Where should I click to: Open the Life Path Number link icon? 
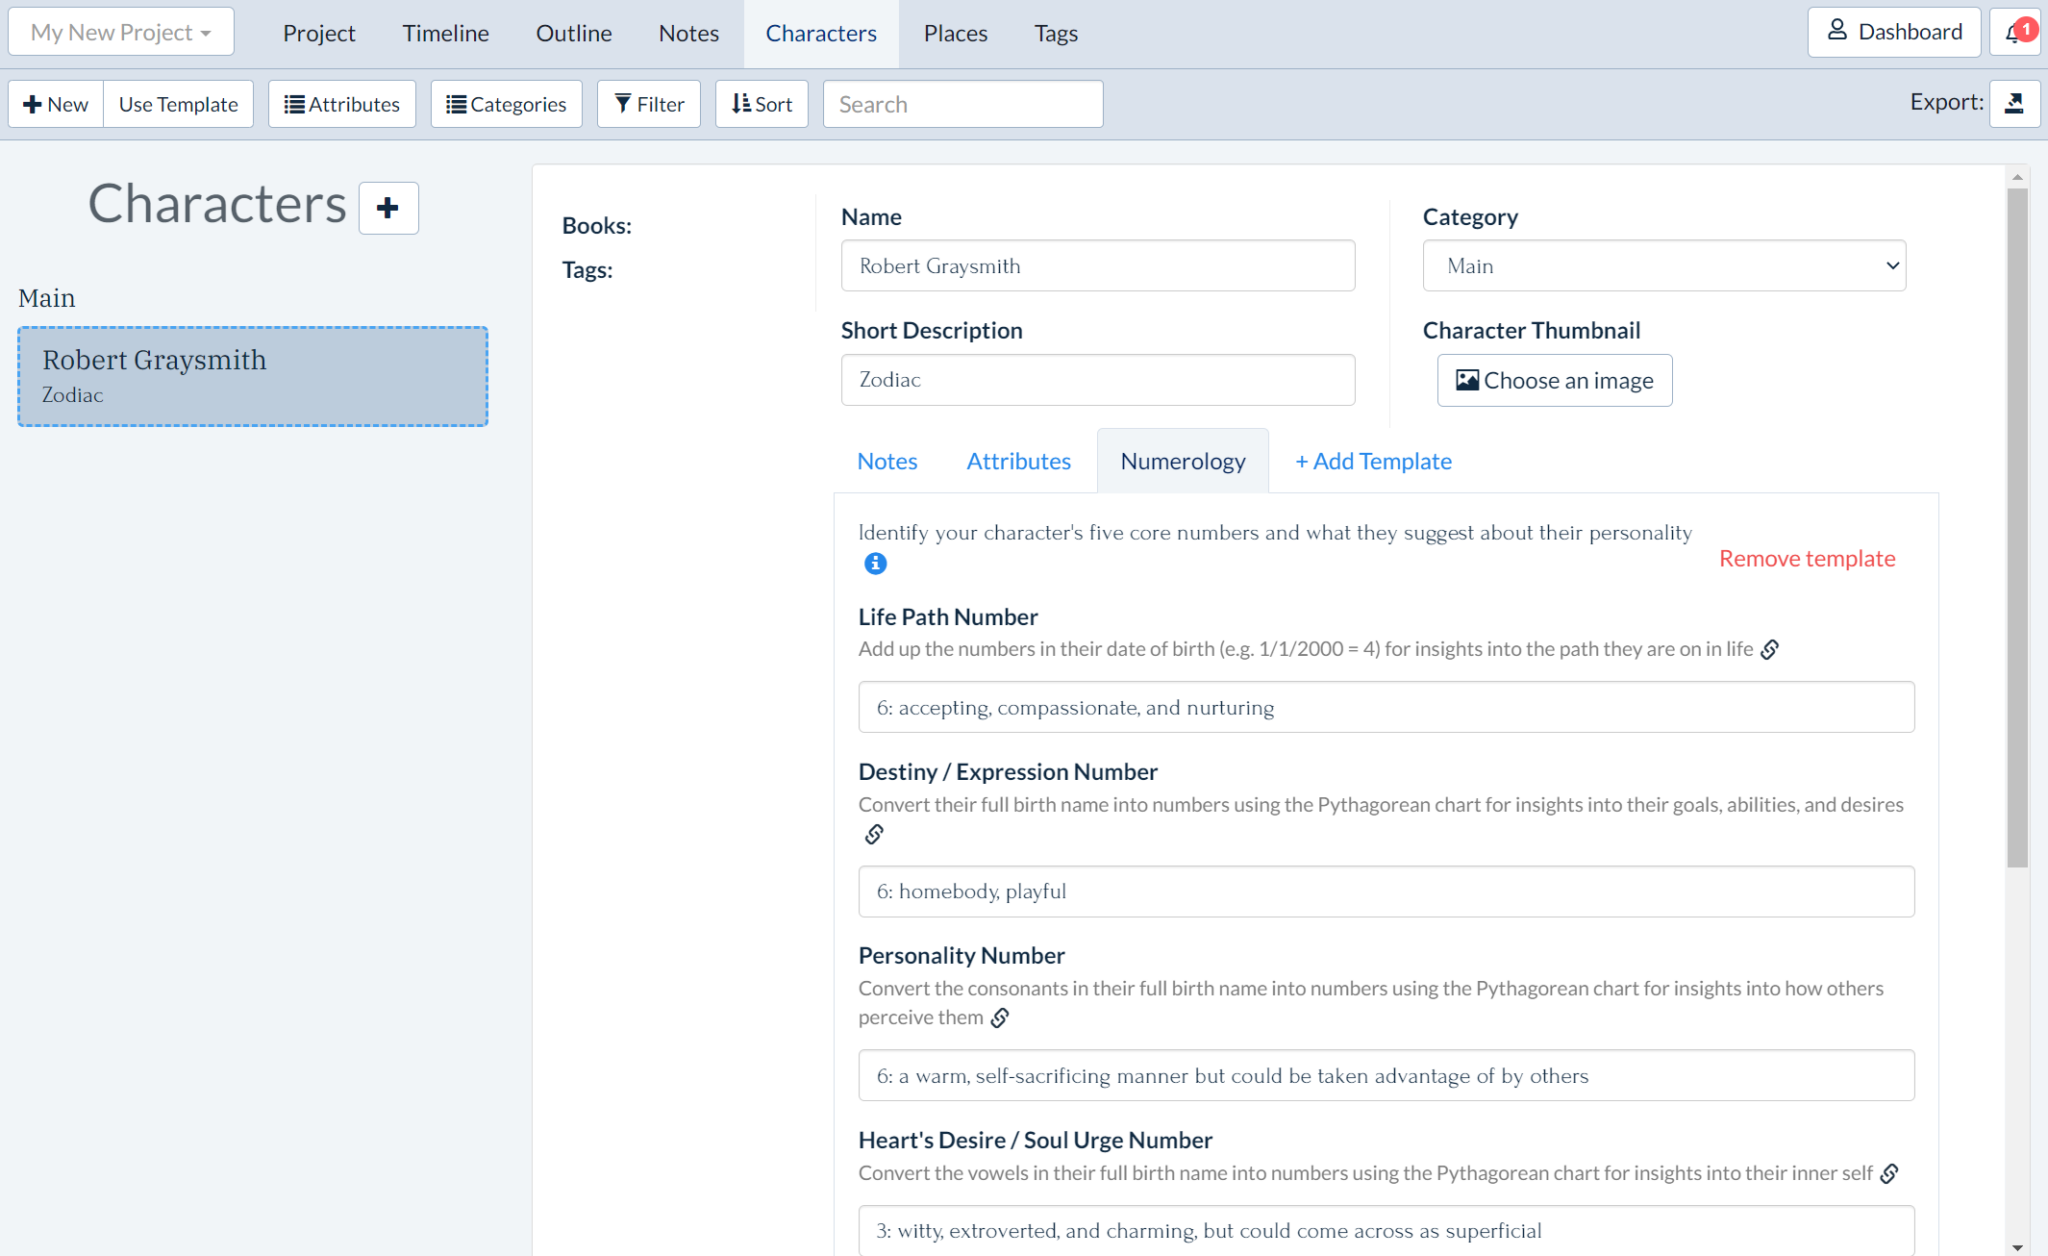pos(1770,649)
